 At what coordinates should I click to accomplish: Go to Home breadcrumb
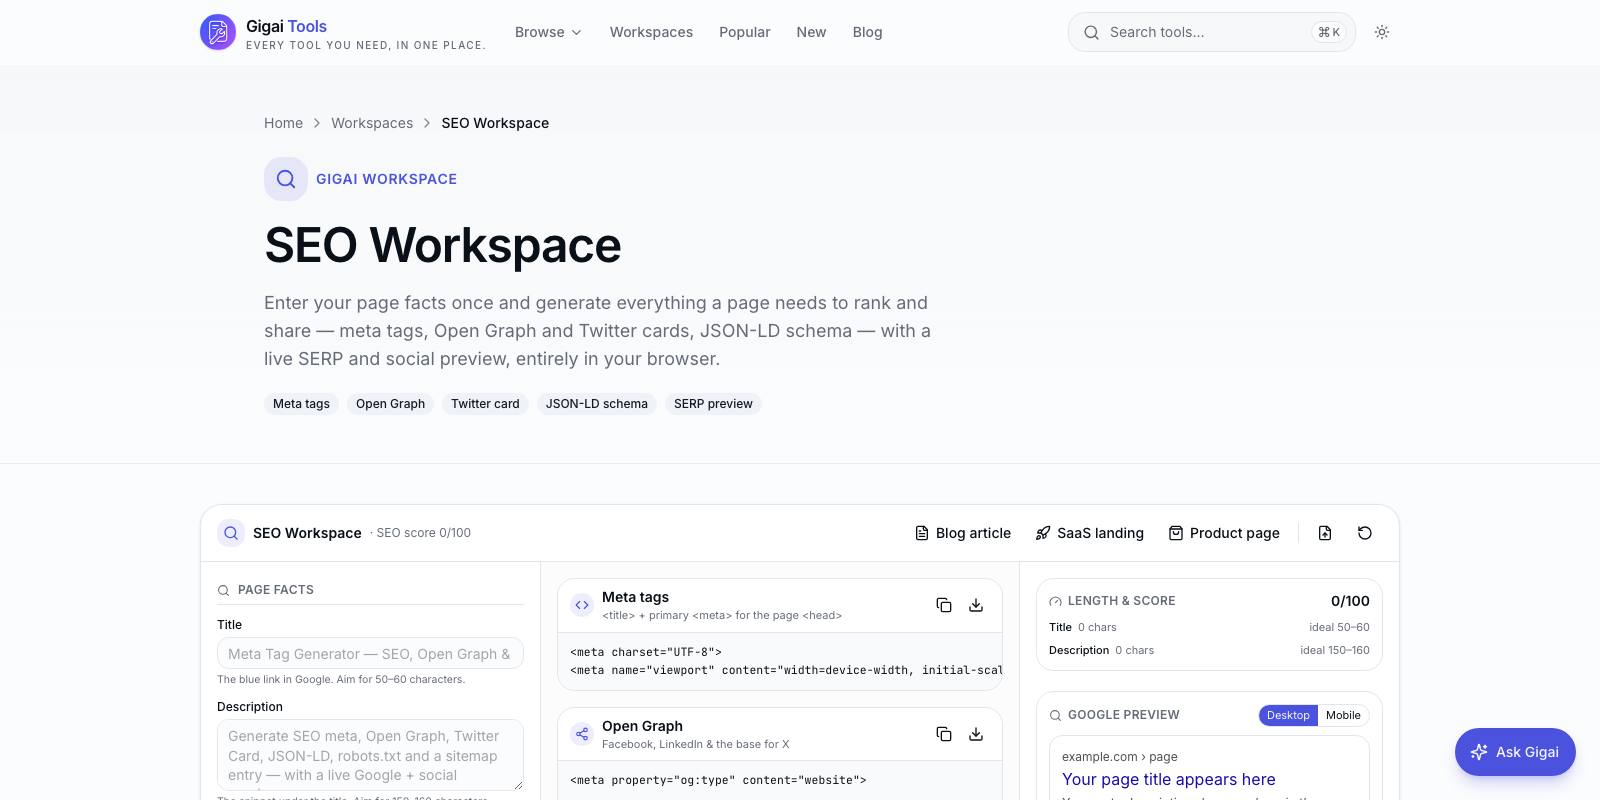pos(283,123)
